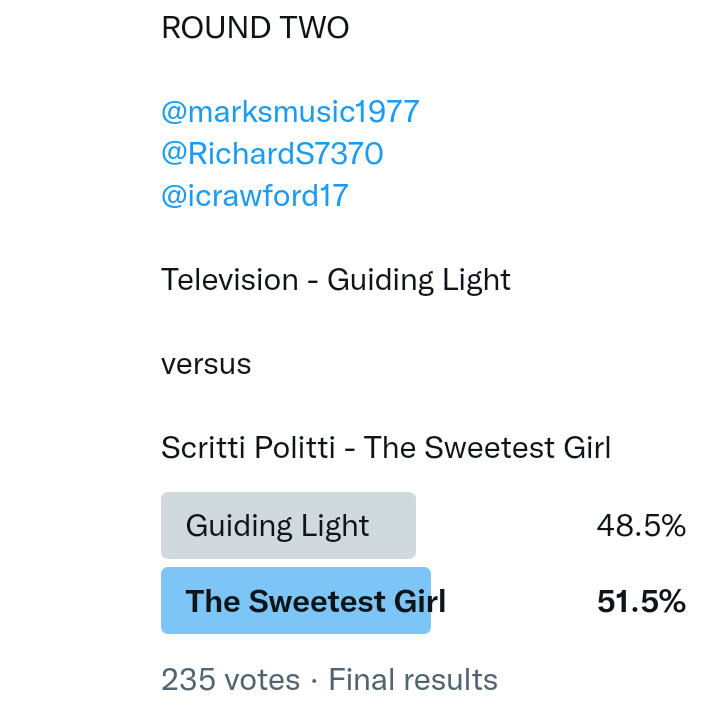720x709 pixels.
Task: Click the word "results" below the poll
Action: click(x=453, y=681)
